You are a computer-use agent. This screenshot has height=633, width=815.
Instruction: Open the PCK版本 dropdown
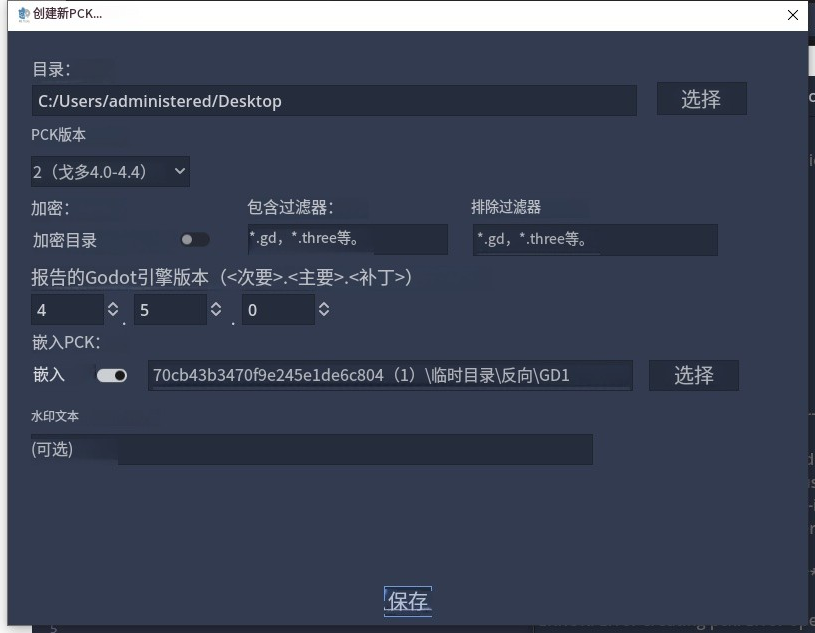pos(110,172)
